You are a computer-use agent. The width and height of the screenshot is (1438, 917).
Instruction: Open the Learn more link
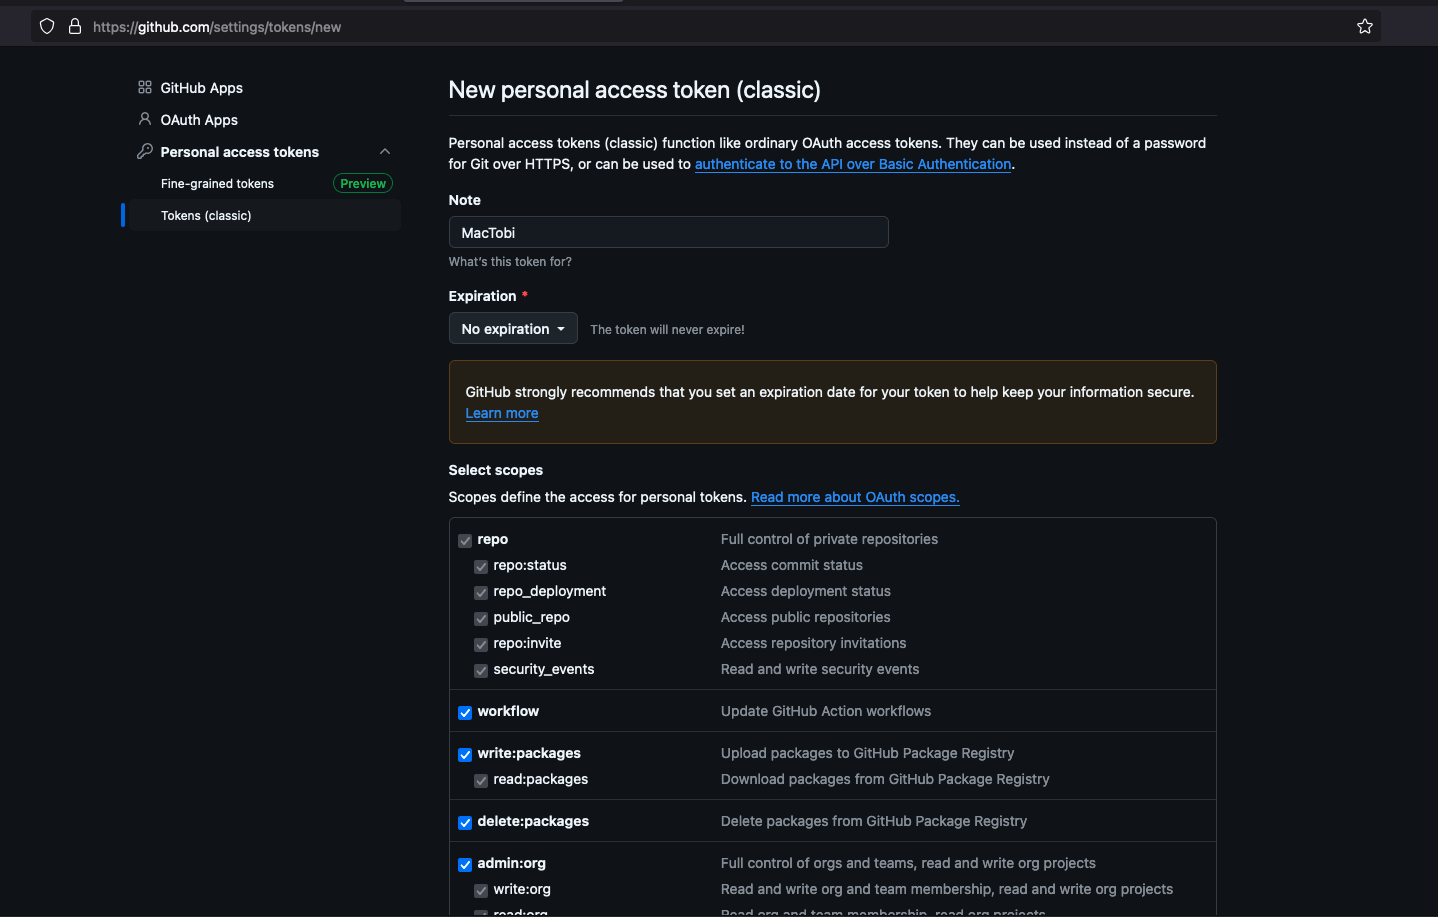click(502, 413)
